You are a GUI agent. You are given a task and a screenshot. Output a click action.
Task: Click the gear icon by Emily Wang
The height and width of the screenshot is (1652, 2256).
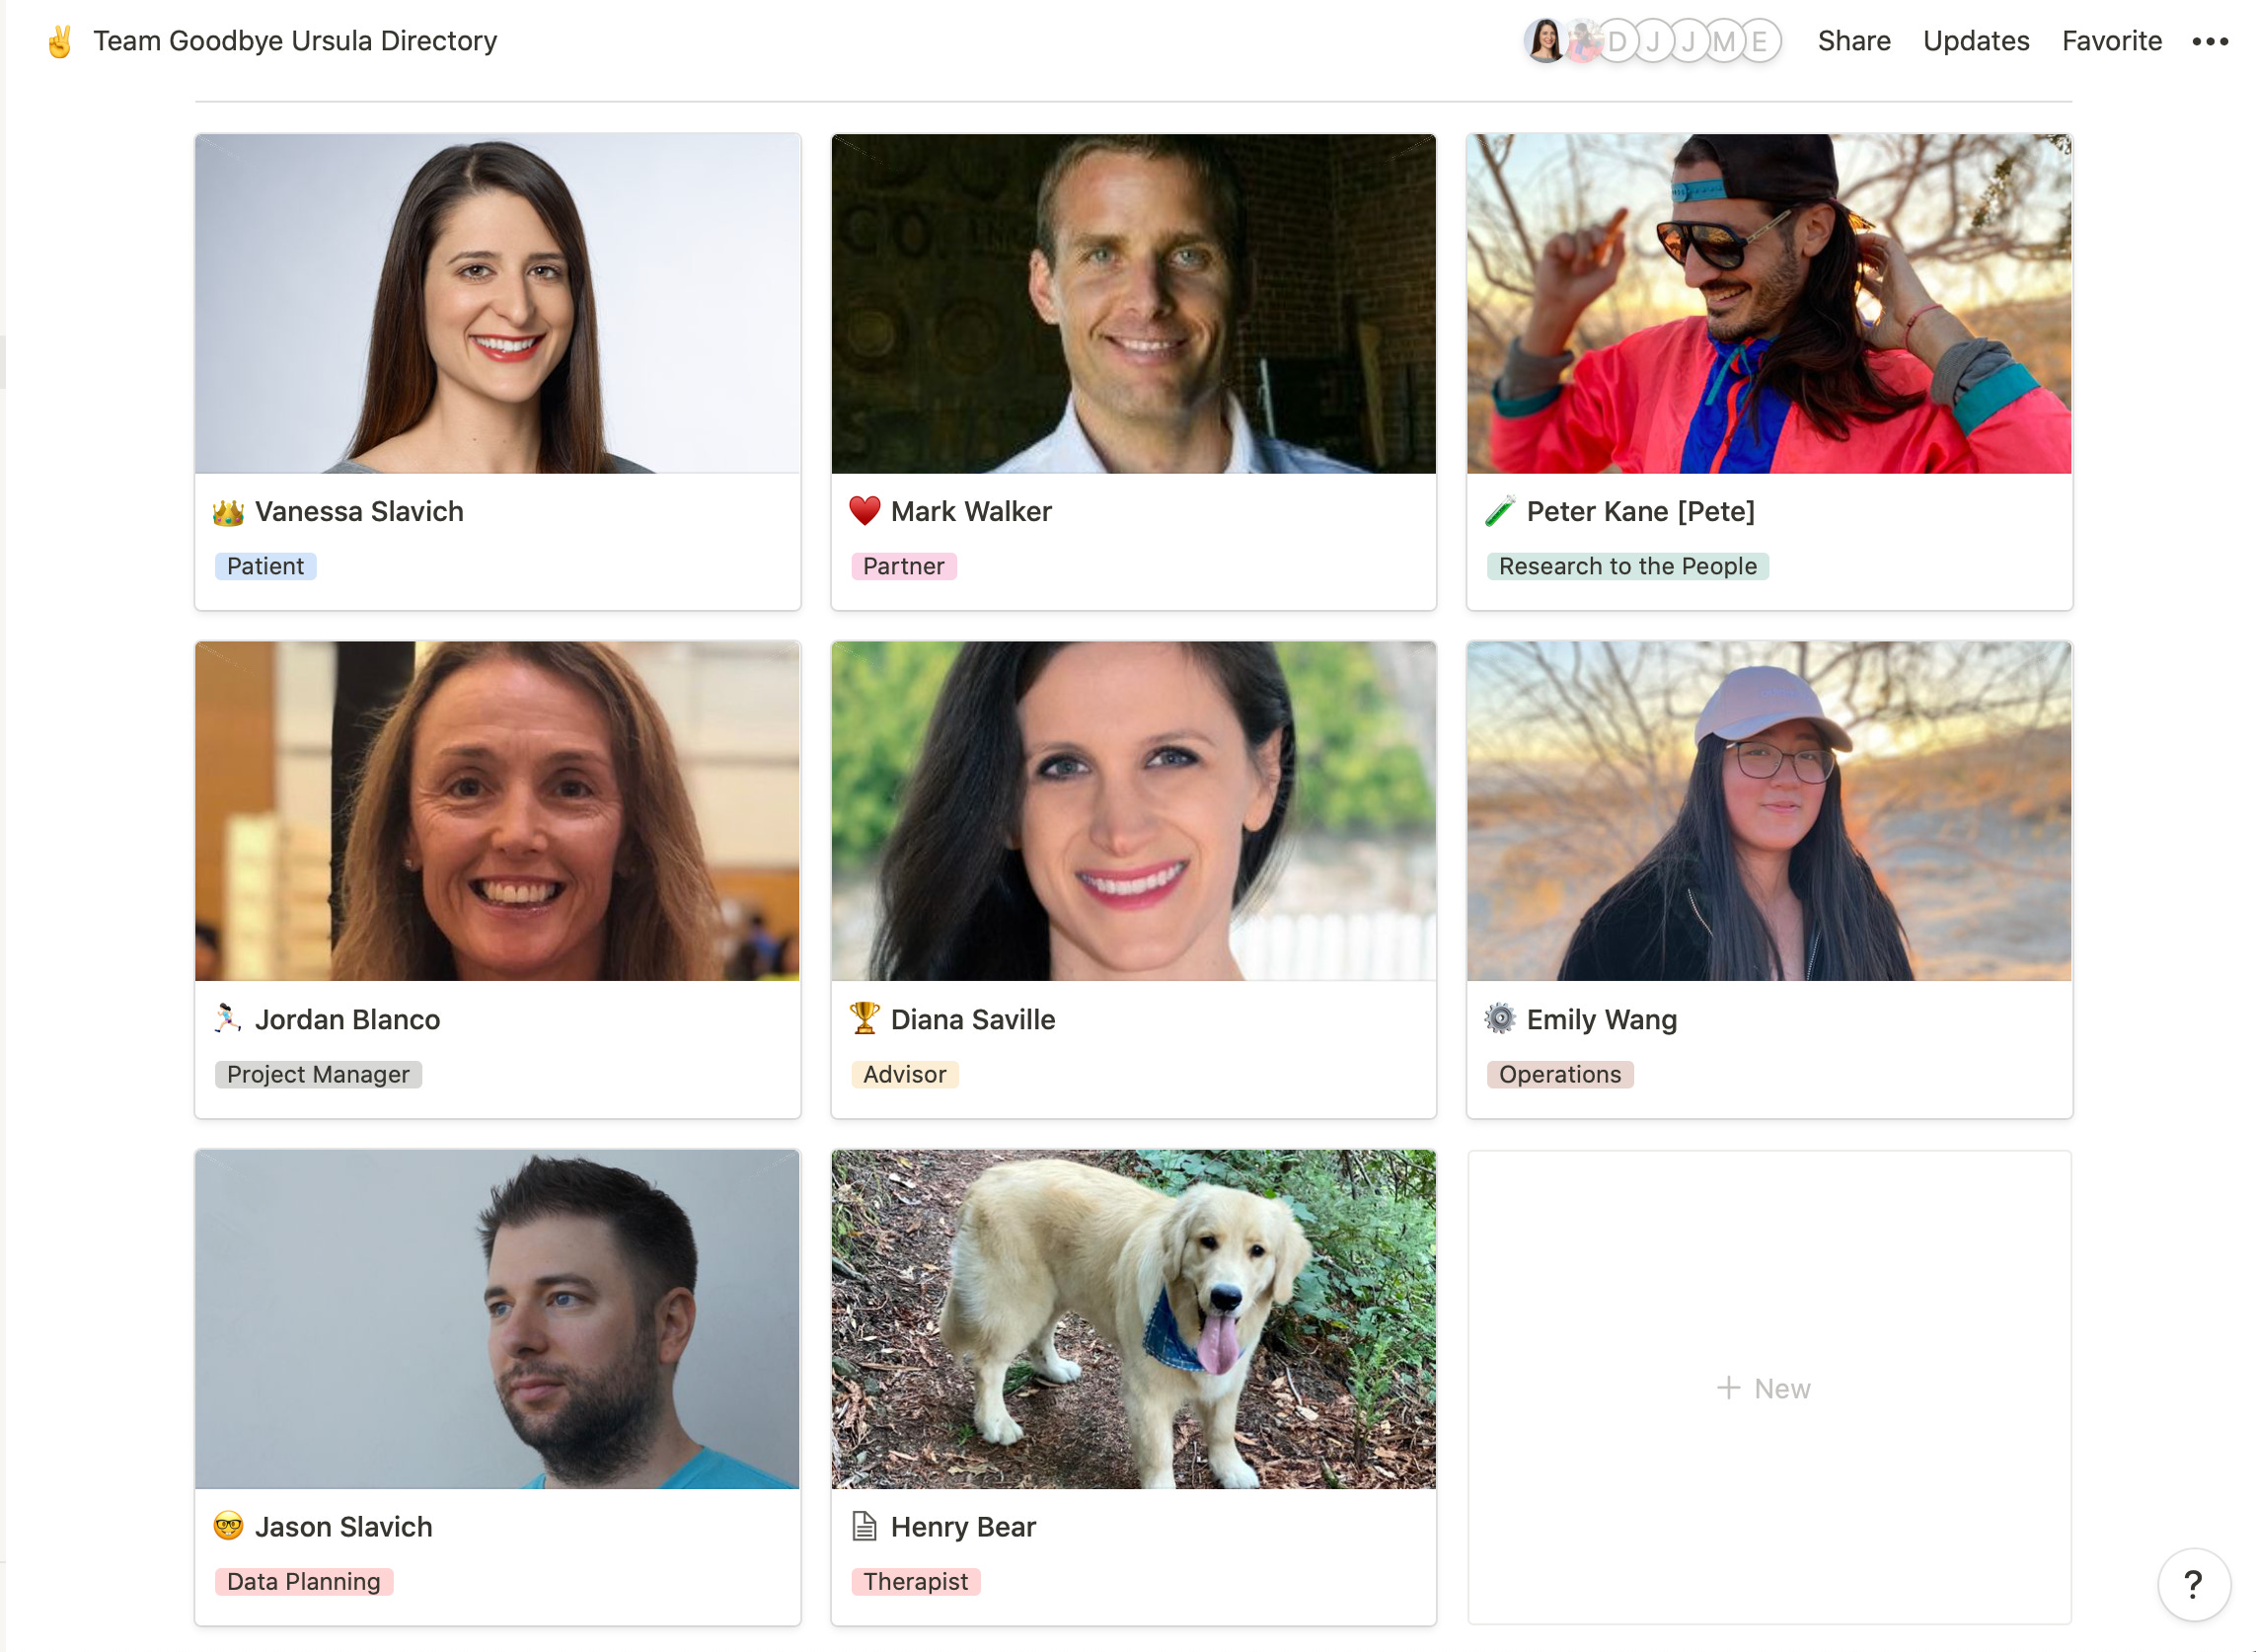[1499, 1018]
